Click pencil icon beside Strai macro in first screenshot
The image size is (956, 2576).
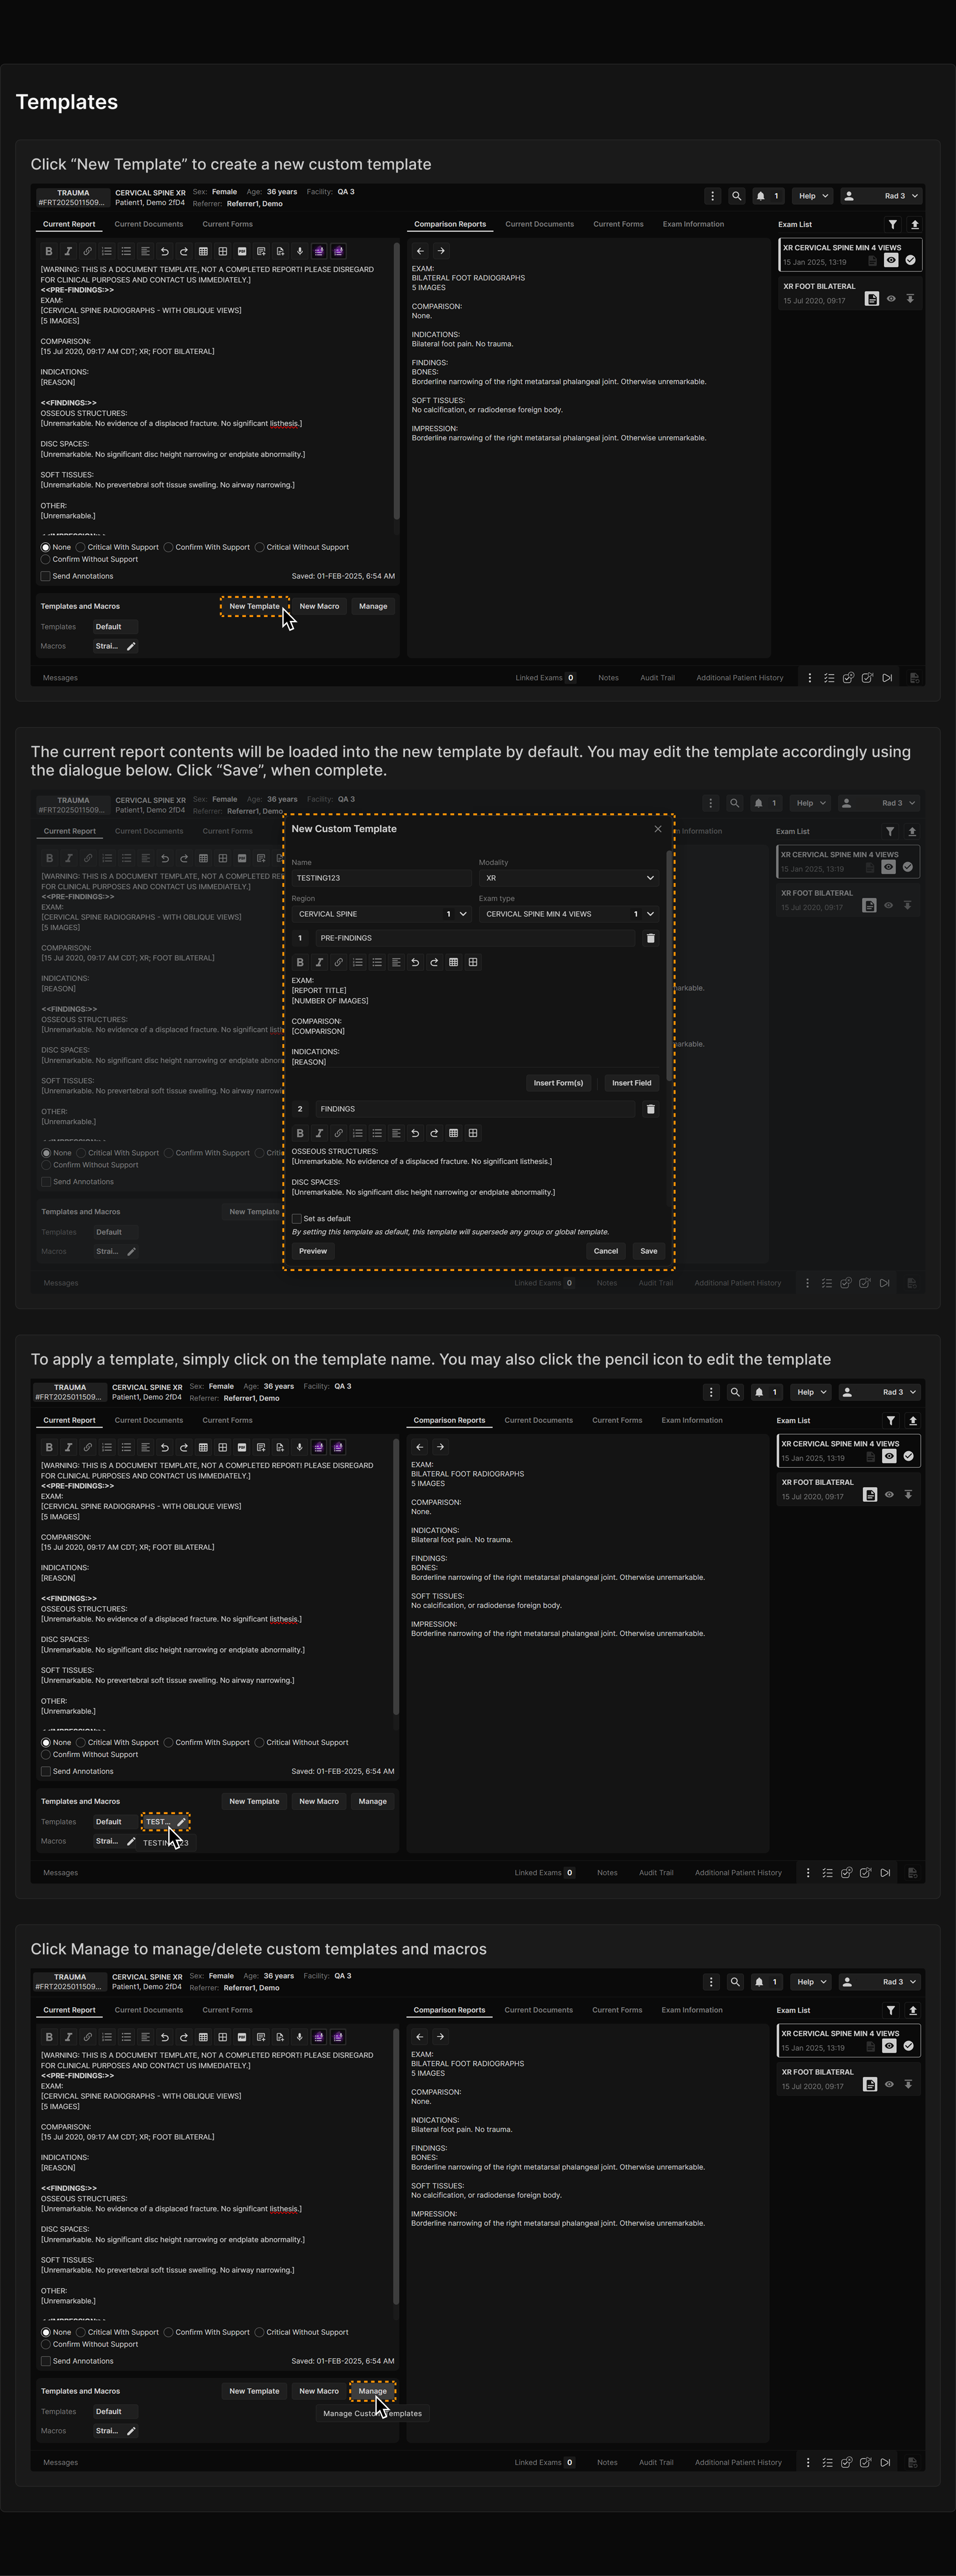[131, 646]
